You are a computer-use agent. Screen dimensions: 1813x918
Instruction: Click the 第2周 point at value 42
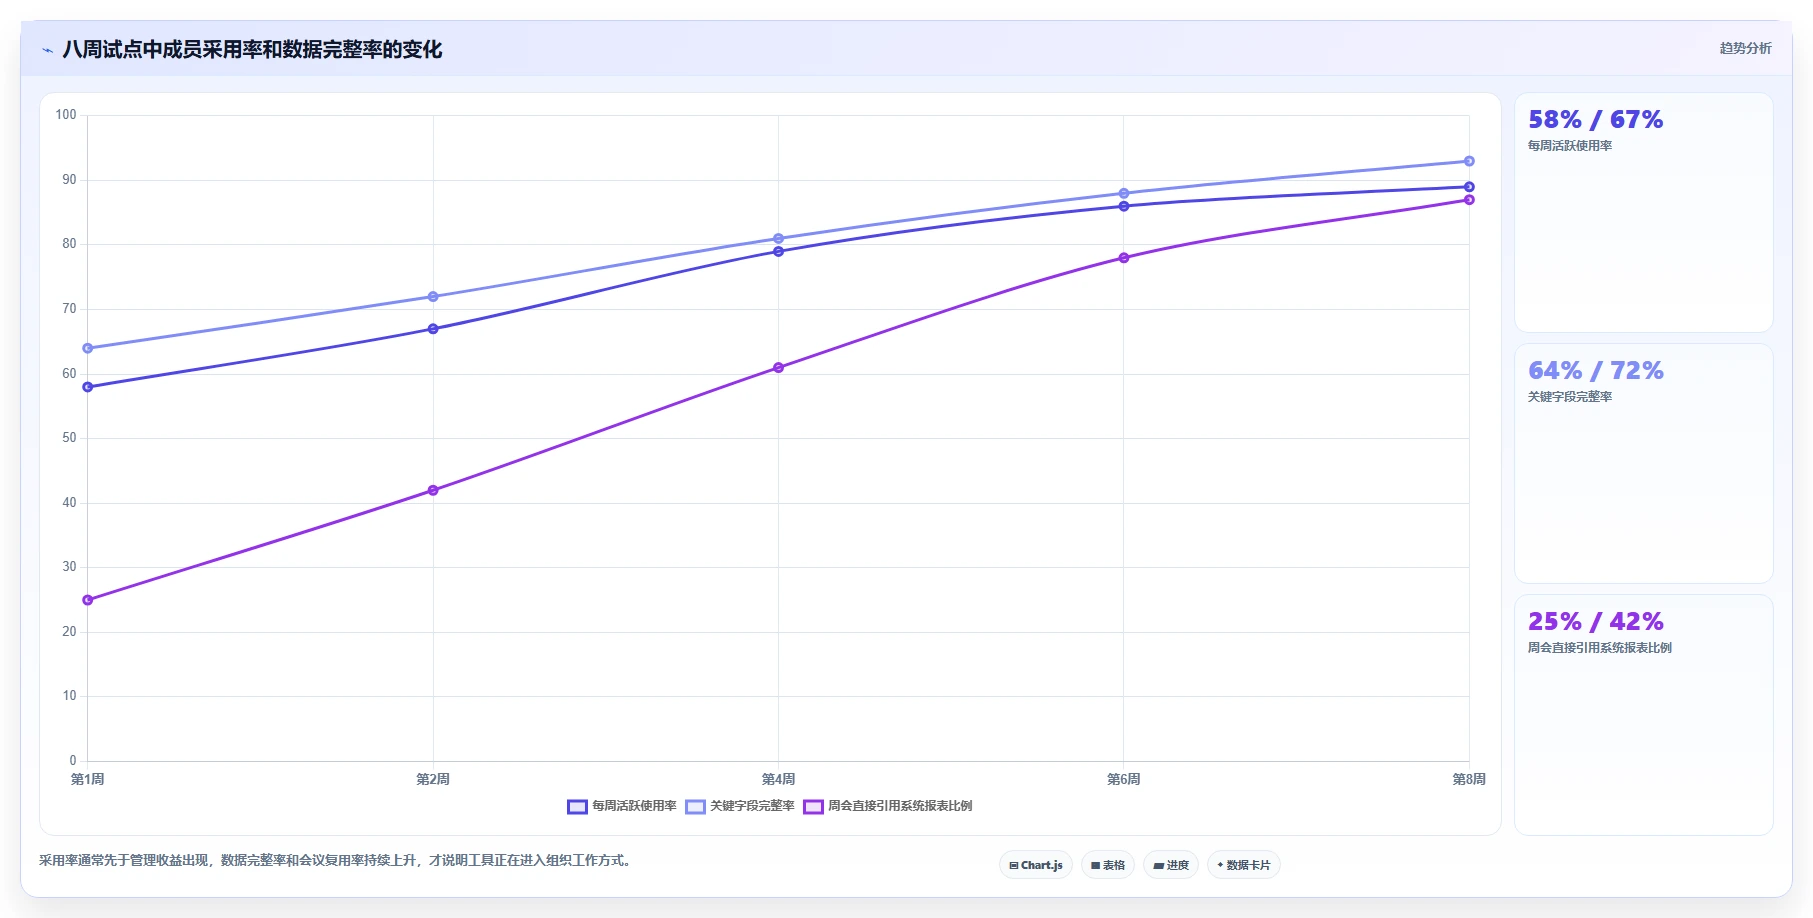pos(433,490)
